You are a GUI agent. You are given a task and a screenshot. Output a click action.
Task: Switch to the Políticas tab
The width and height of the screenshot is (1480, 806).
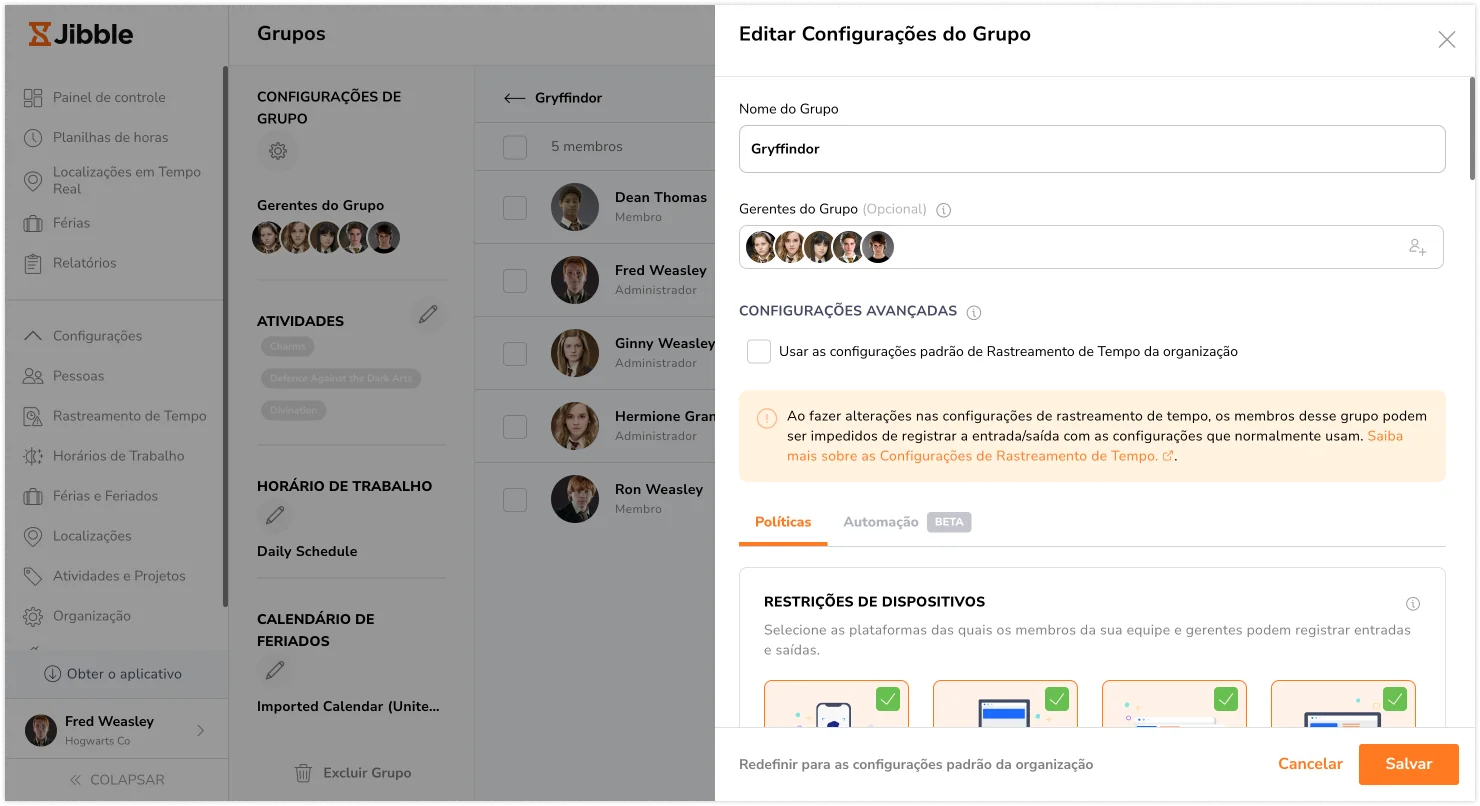783,522
